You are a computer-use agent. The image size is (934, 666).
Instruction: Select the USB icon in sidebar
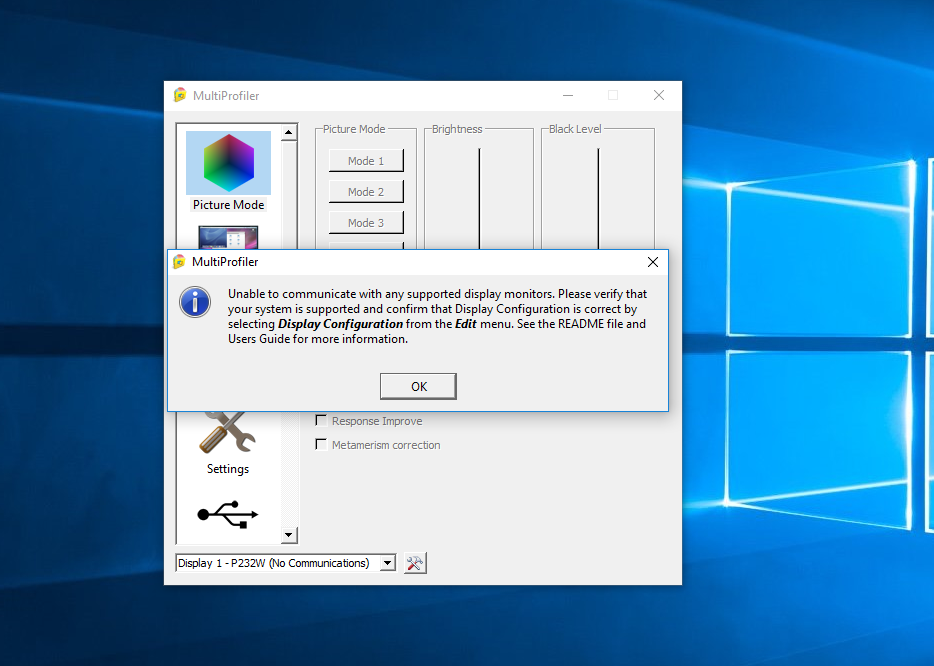point(228,515)
